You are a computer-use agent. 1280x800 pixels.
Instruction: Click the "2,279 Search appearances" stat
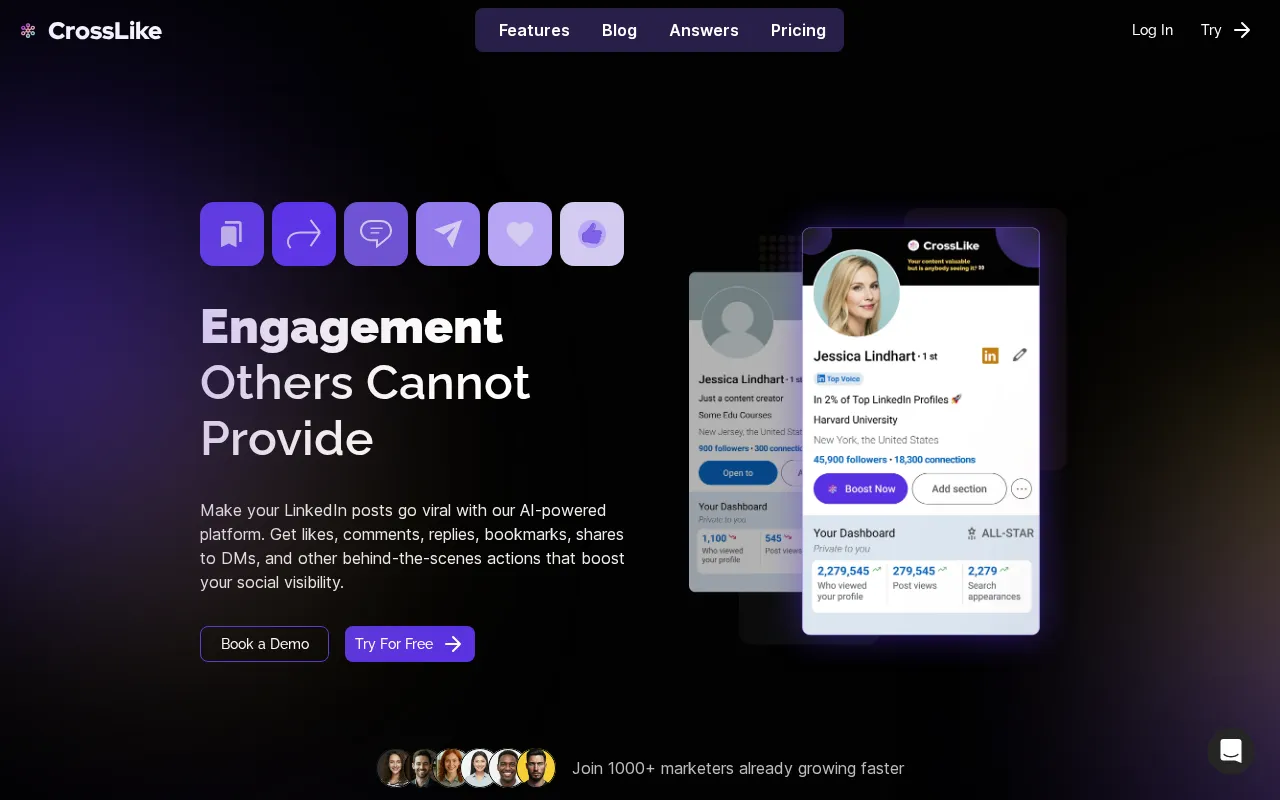click(x=995, y=584)
